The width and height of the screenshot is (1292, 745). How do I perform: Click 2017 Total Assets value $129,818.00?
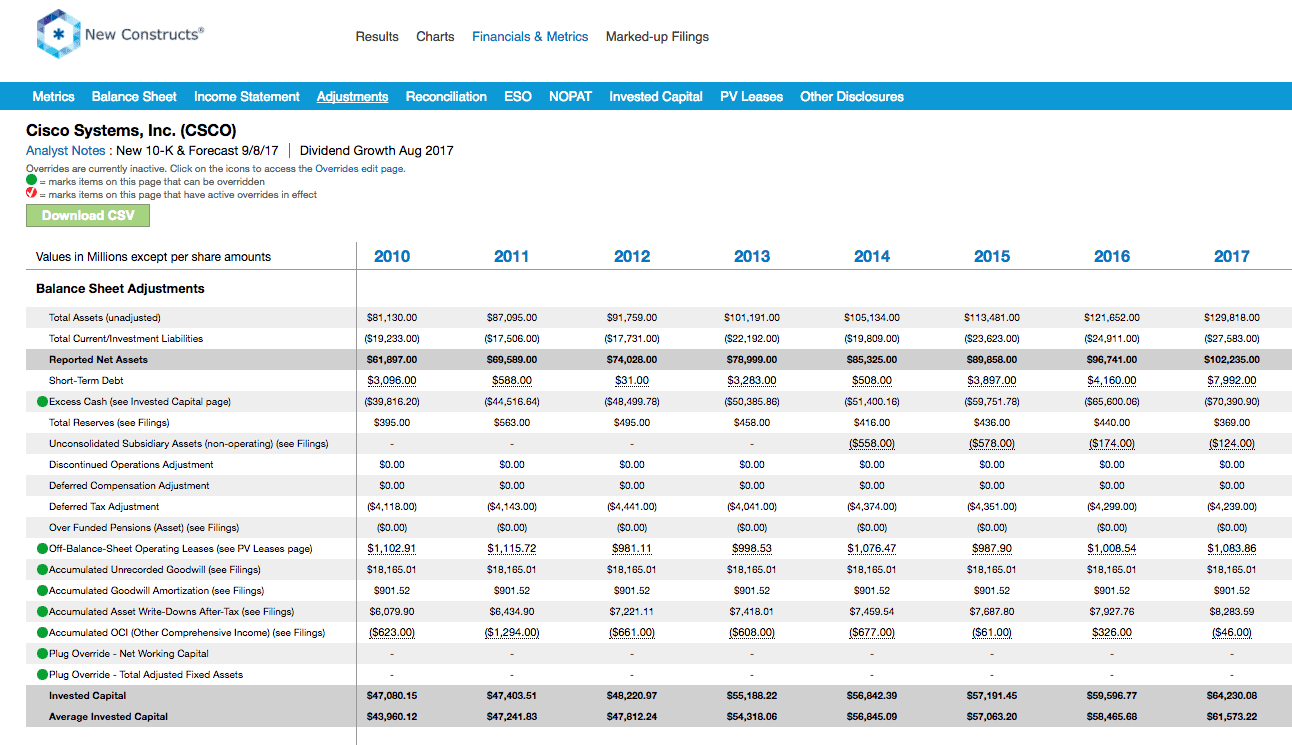point(1232,318)
